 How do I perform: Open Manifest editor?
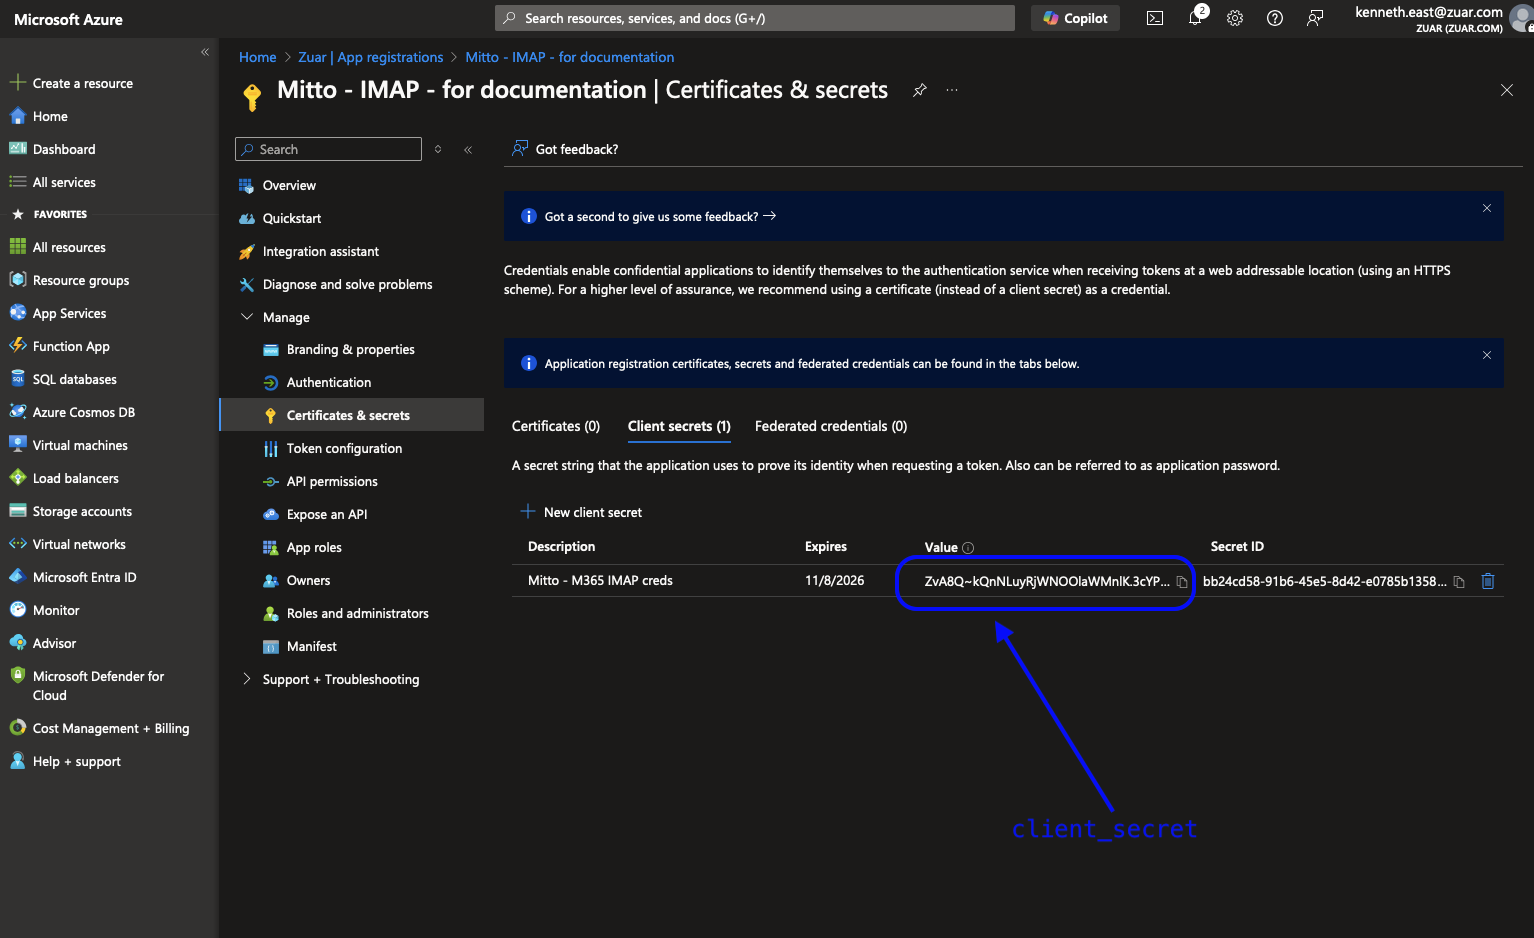(x=312, y=646)
